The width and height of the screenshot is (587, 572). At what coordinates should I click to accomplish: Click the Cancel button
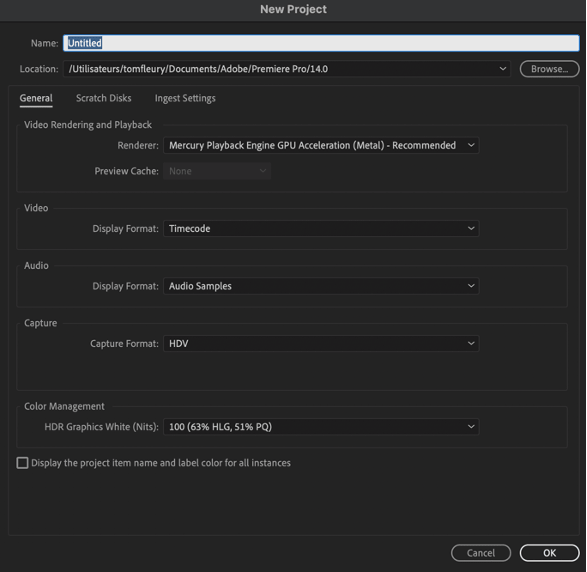481,553
